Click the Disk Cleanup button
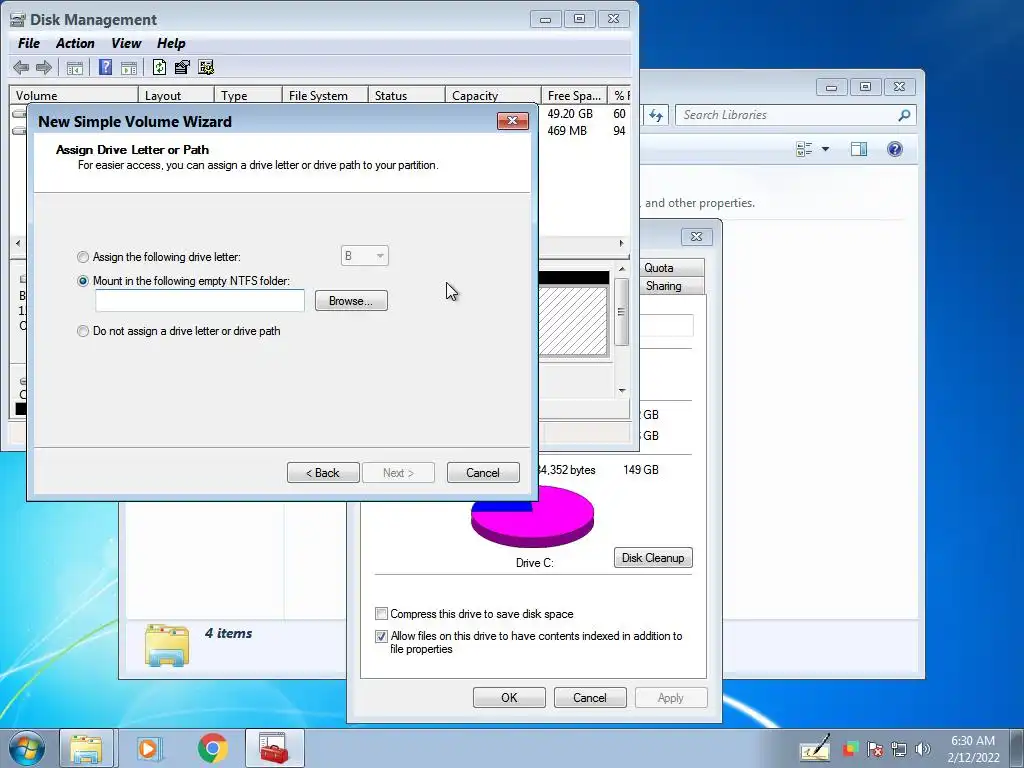The width and height of the screenshot is (1024, 768). (x=653, y=558)
